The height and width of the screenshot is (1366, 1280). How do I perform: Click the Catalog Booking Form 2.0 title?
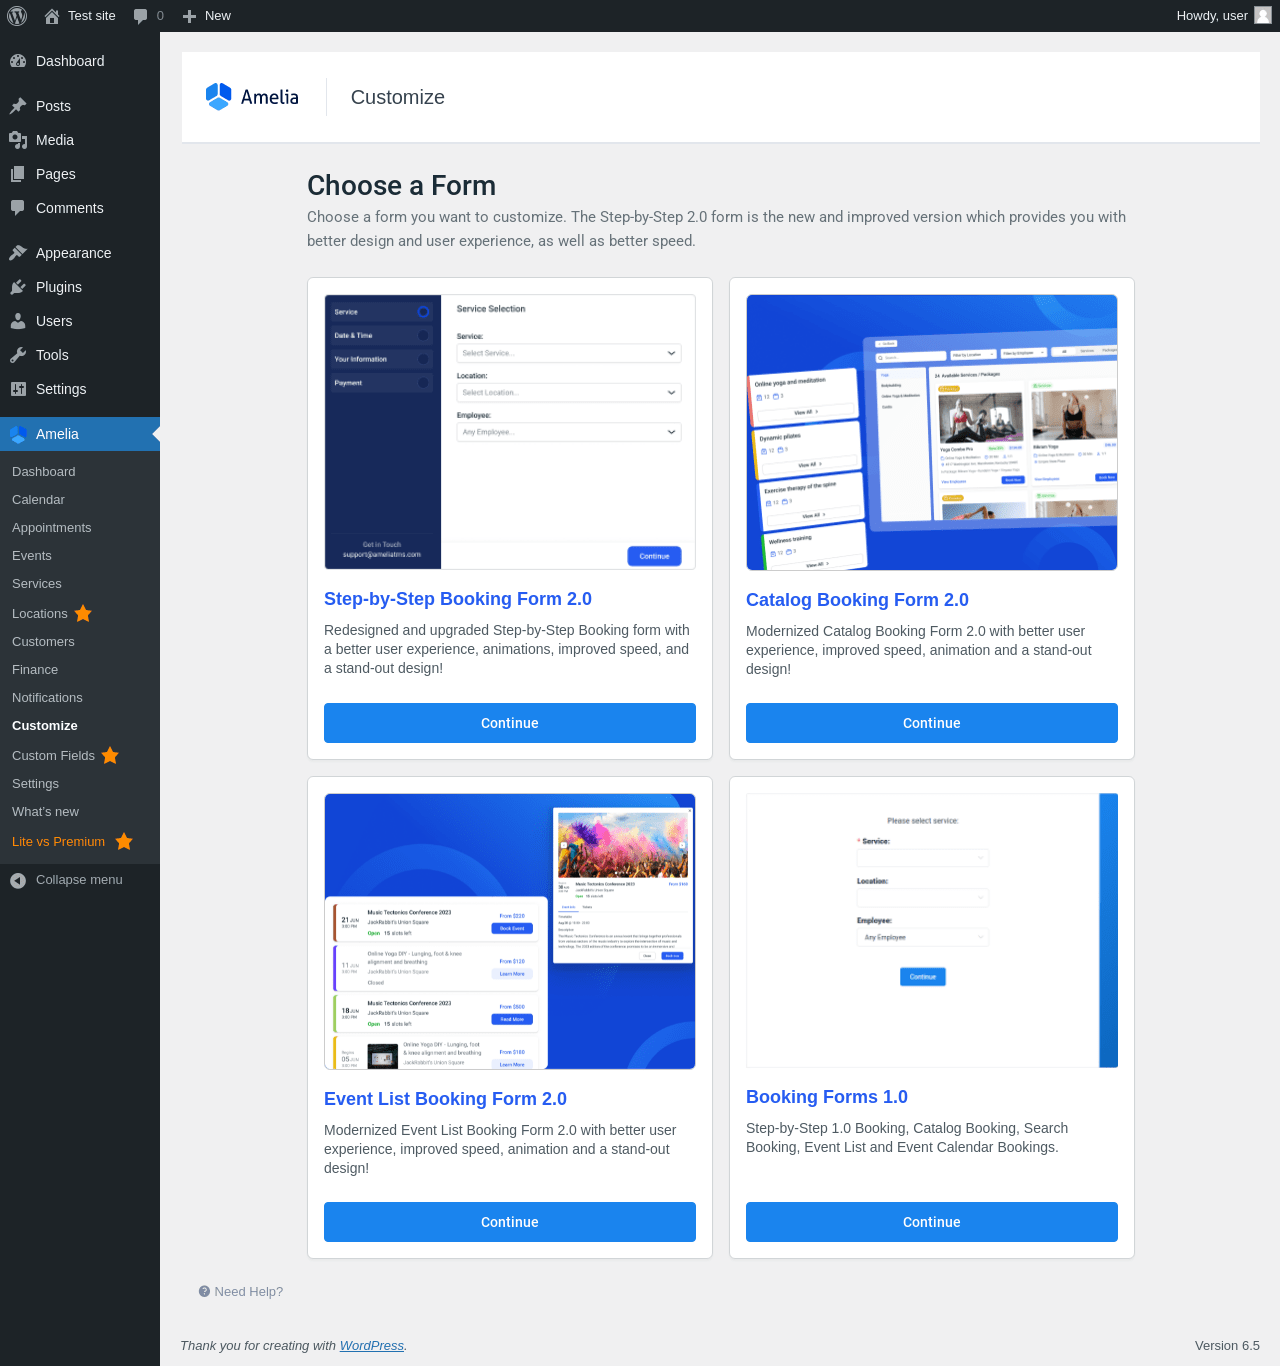pos(857,600)
